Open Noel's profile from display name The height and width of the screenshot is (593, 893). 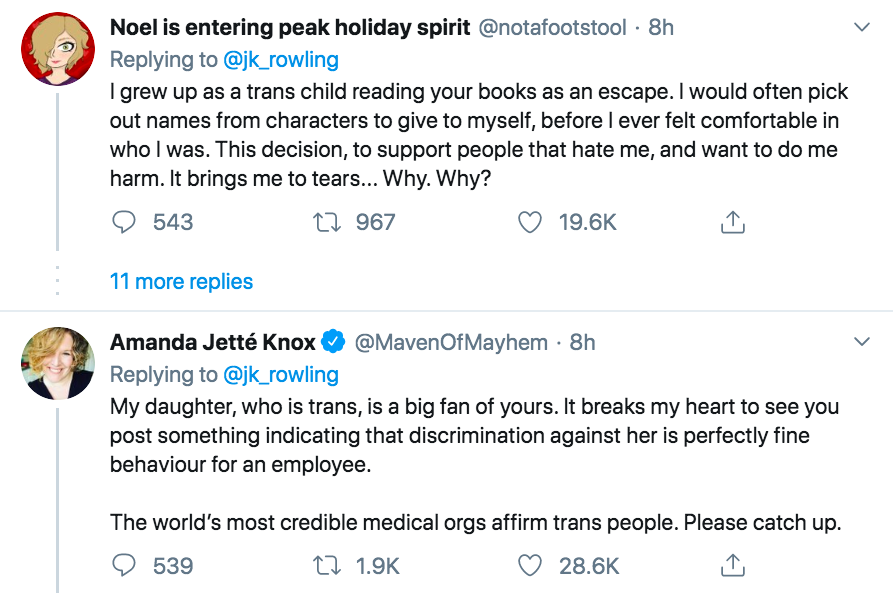289,28
